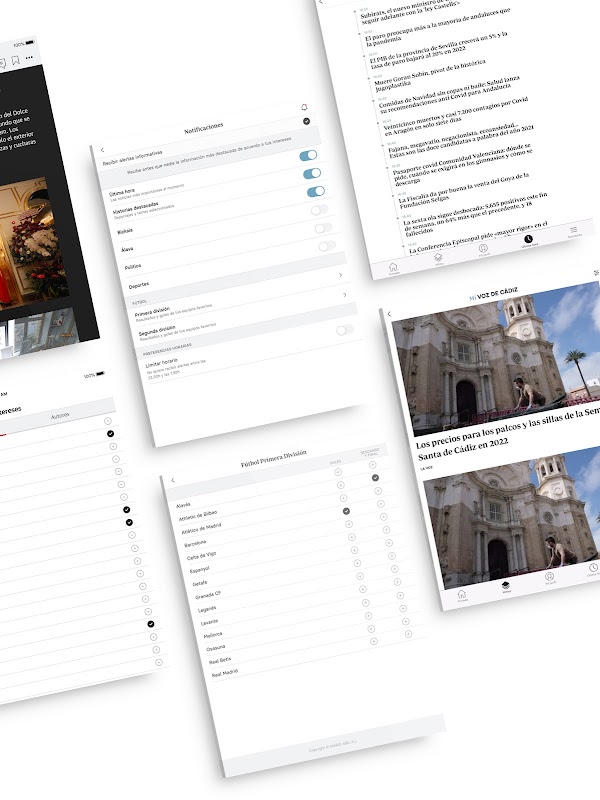
Task: Open headline 'El paro preocupa más'
Action: click(x=439, y=29)
